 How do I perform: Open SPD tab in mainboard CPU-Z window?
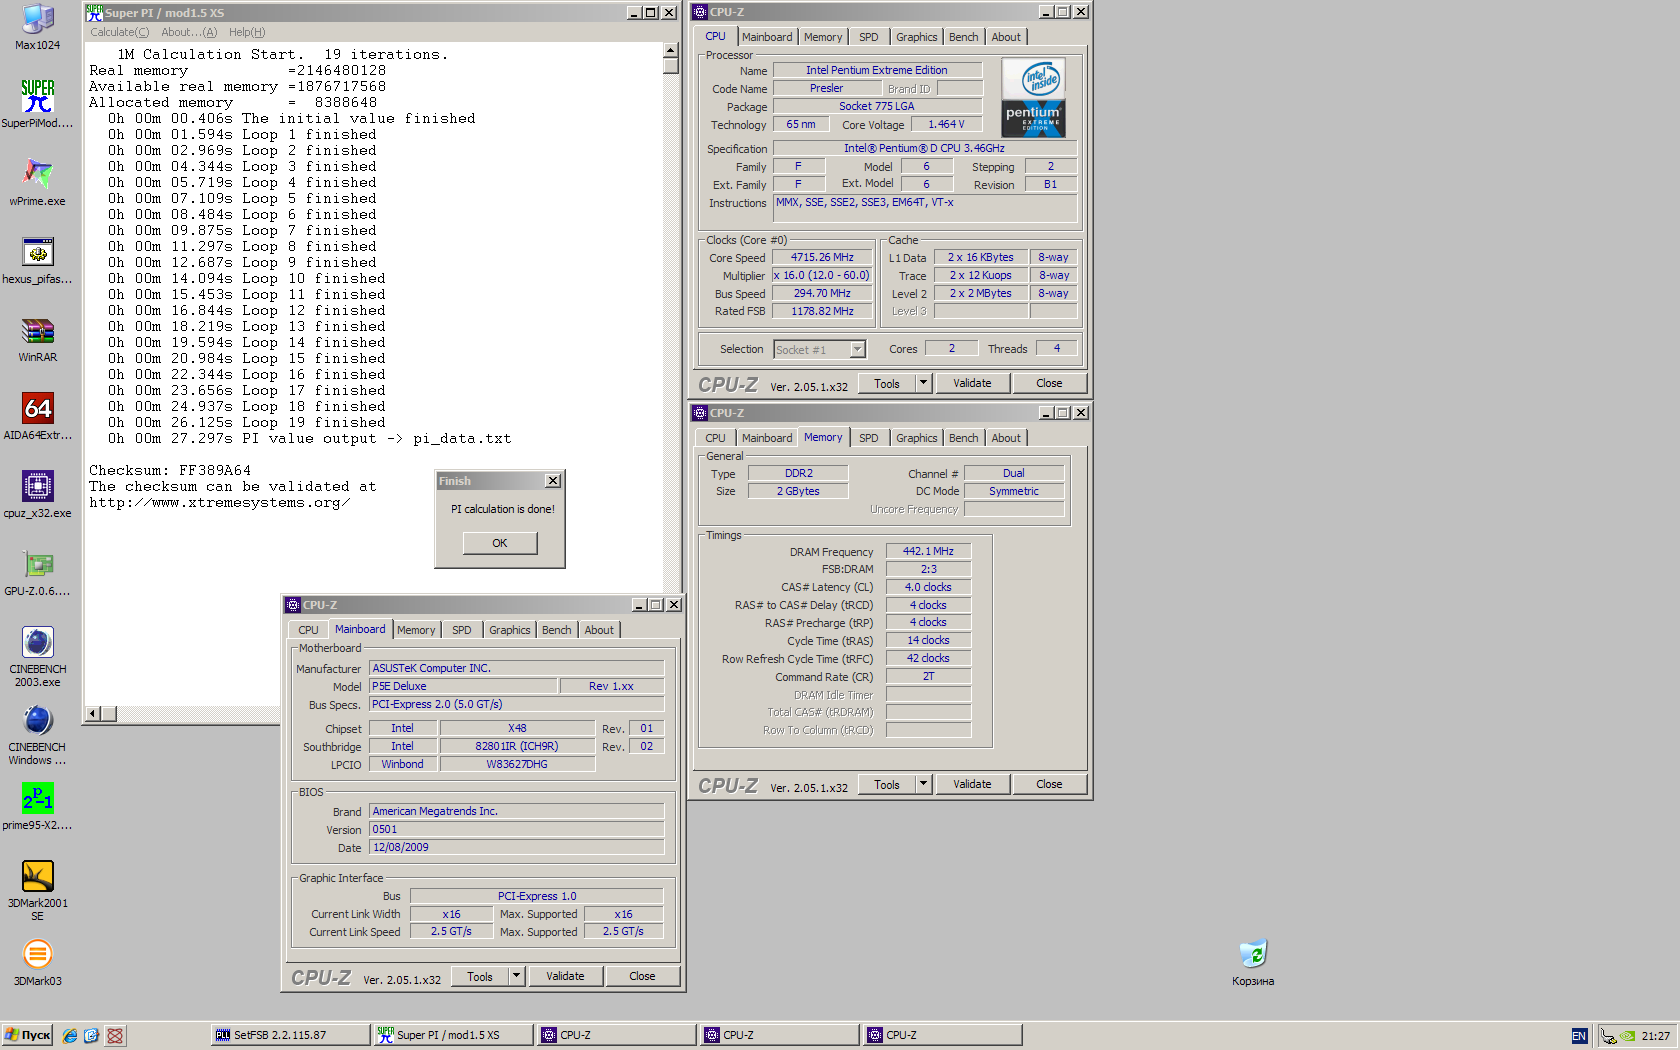[461, 630]
